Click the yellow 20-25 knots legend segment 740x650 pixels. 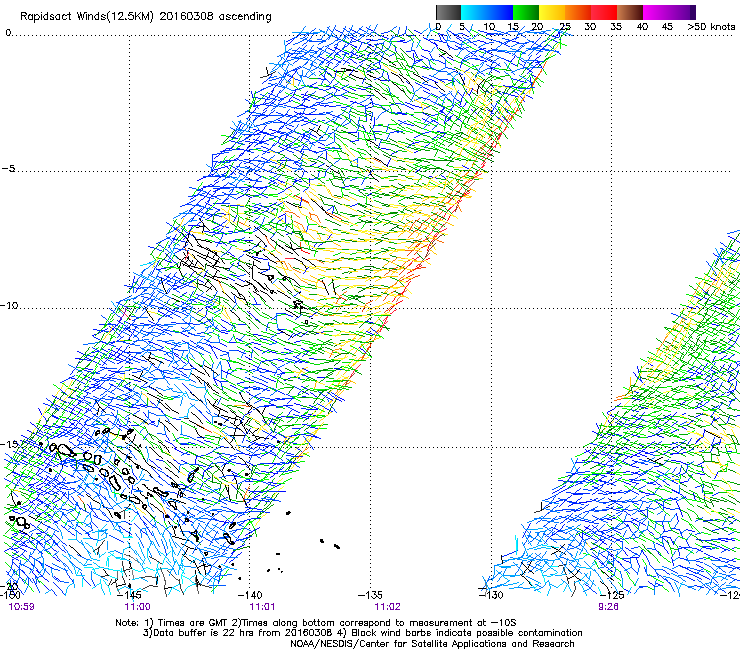(x=552, y=12)
